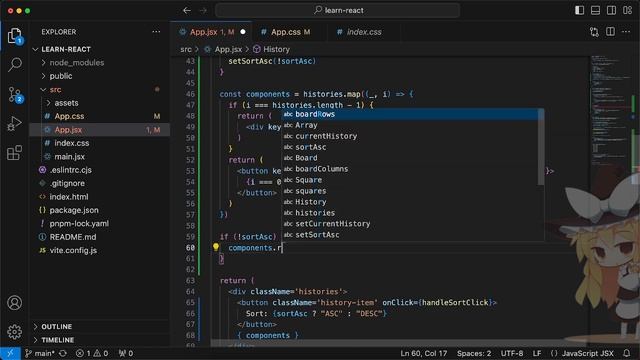
Task: Open the Customize Layout icon
Action: tap(627, 11)
